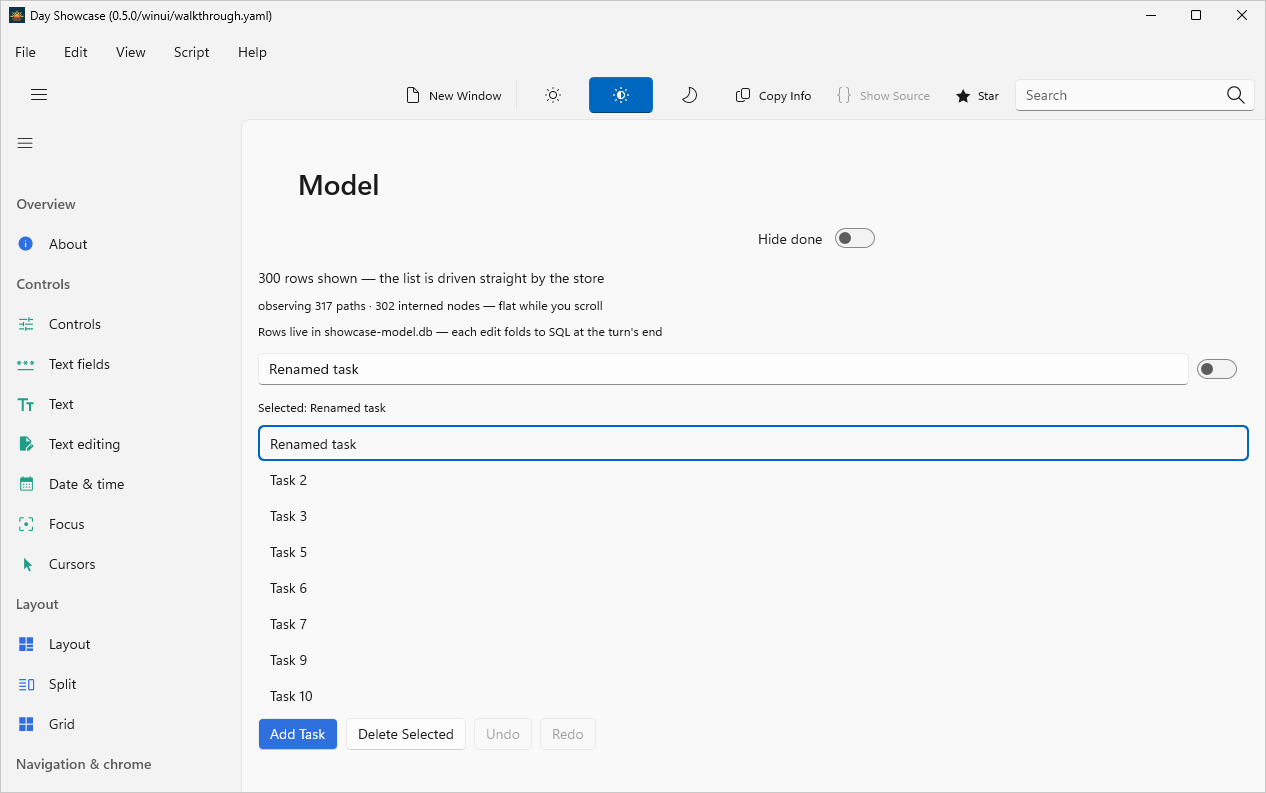Screen dimensions: 1266x793
Task: Open the Help menu
Action: 253,52
